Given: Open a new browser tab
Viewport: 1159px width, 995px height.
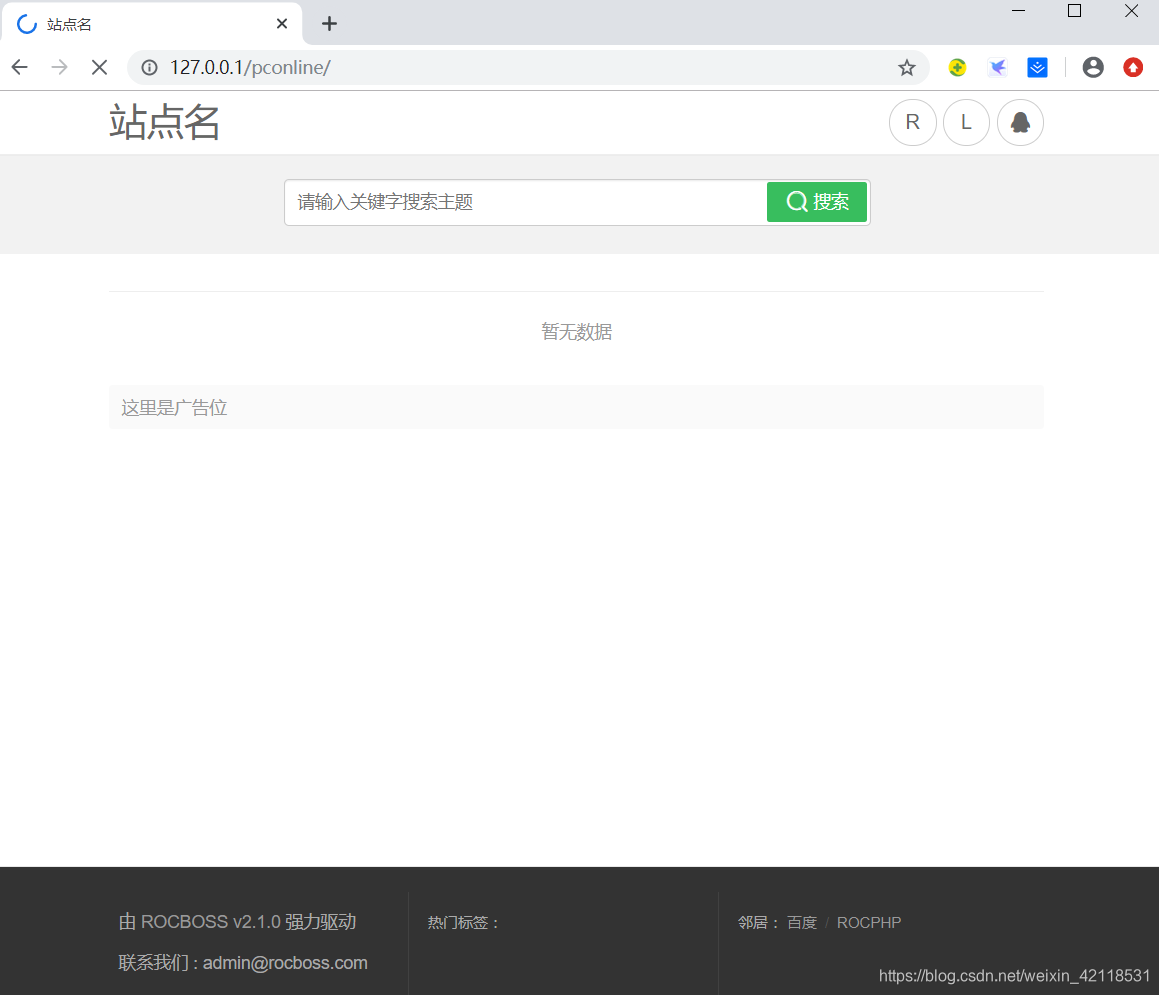Looking at the screenshot, I should pos(329,23).
